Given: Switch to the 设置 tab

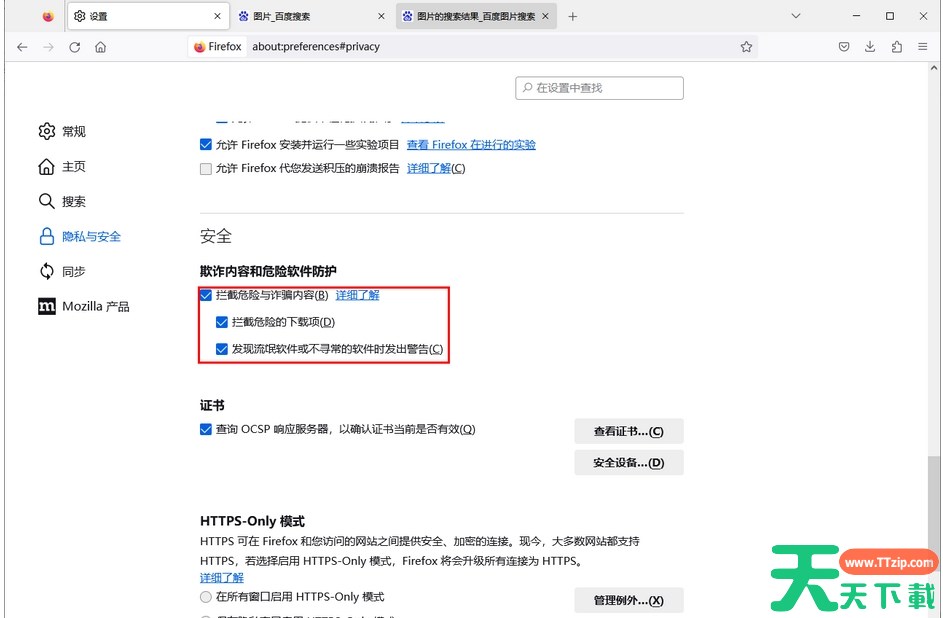Looking at the screenshot, I should pyautogui.click(x=148, y=16).
